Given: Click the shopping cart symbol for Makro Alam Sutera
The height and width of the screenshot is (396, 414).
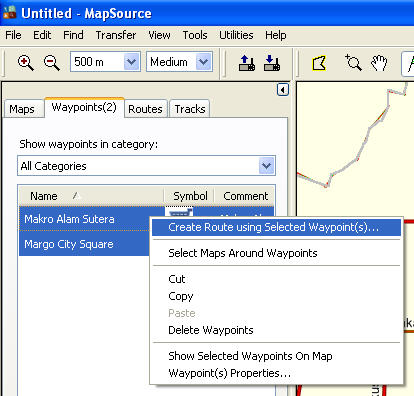Looking at the screenshot, I should point(180,212).
